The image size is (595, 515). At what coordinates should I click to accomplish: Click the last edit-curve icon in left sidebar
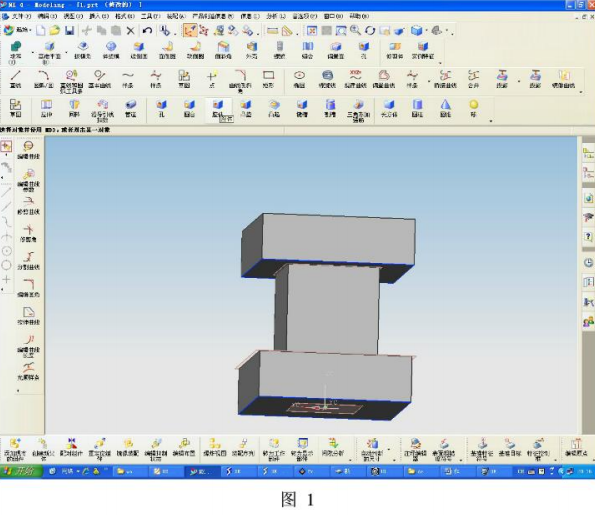[x=28, y=372]
